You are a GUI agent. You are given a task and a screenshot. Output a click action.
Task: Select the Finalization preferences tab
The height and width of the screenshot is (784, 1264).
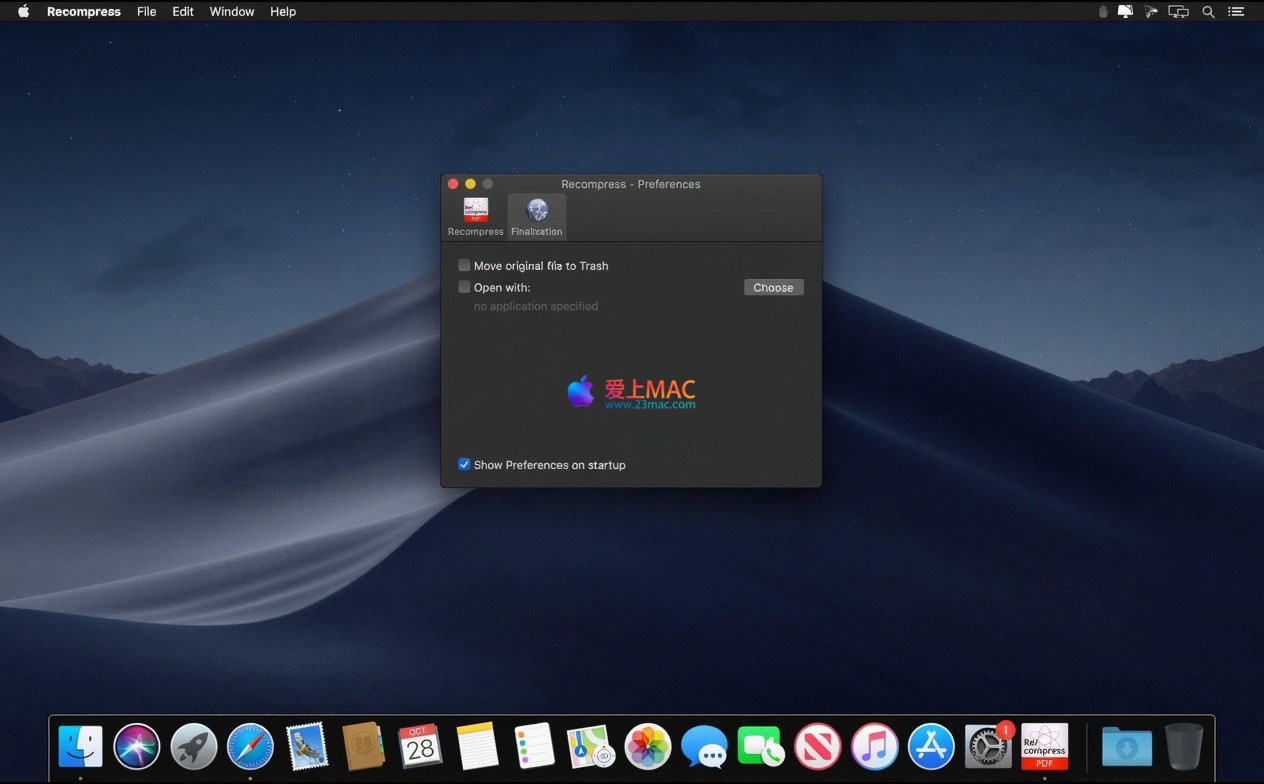(537, 216)
